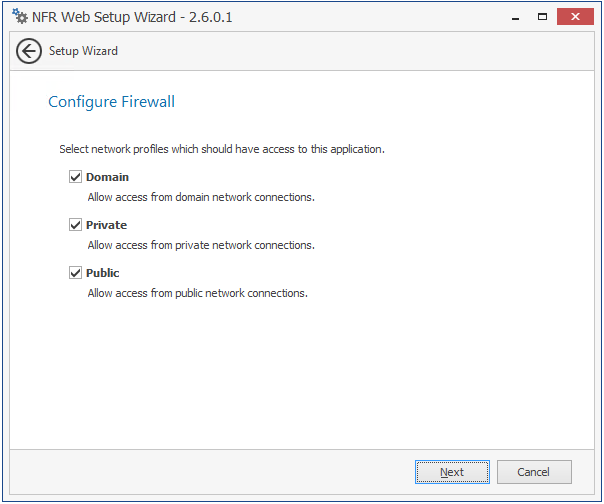Click the bold "Private" label text
This screenshot has height=504, width=604.
[106, 225]
